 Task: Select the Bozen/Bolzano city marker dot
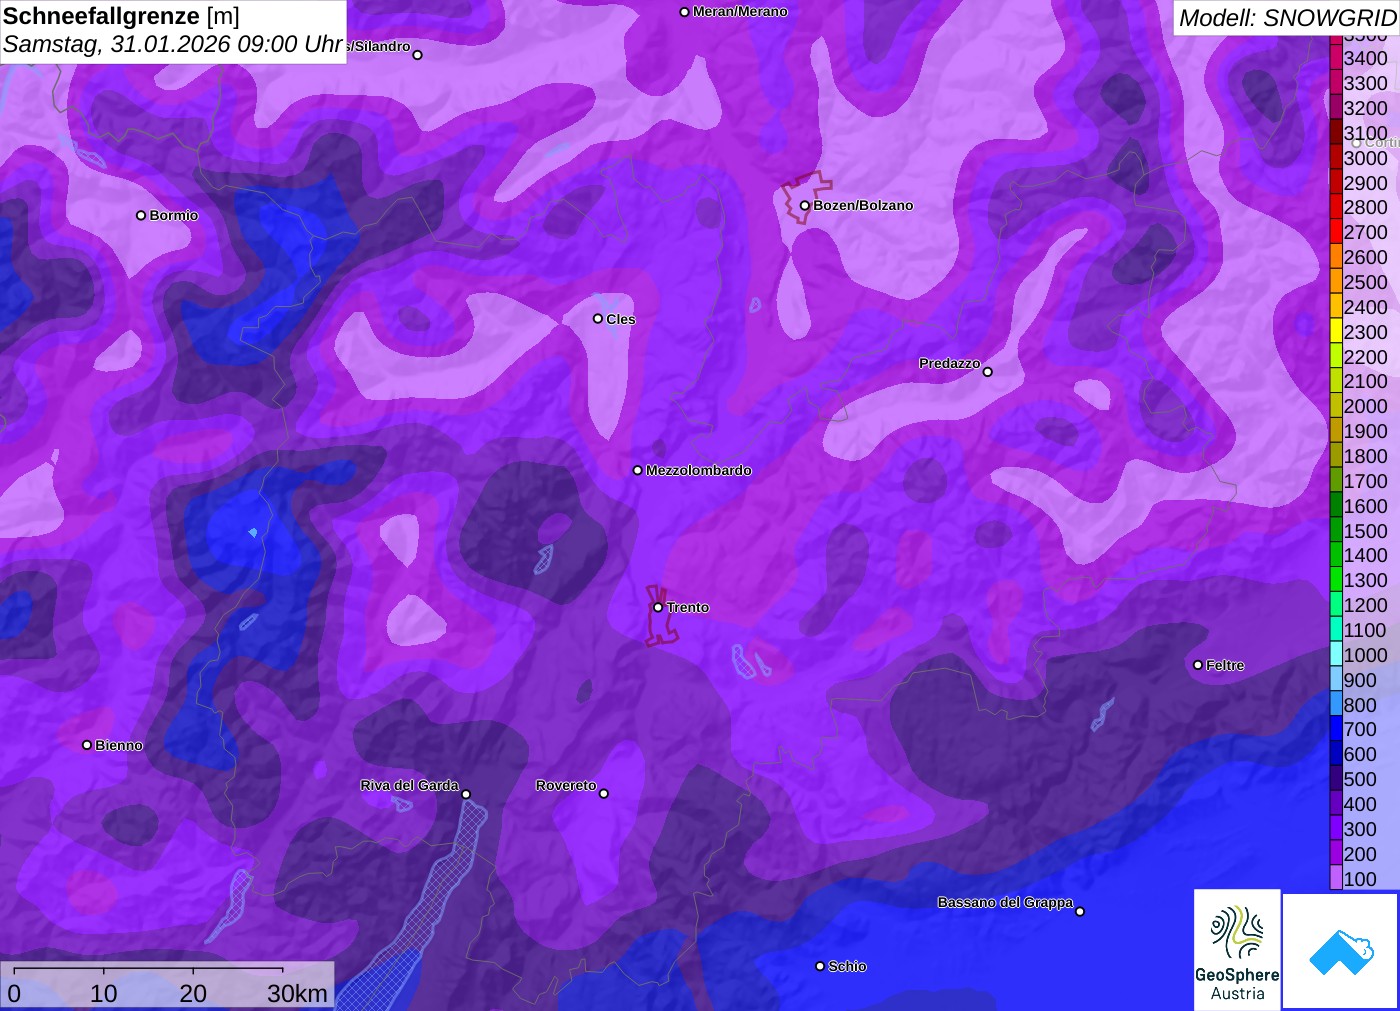[804, 206]
